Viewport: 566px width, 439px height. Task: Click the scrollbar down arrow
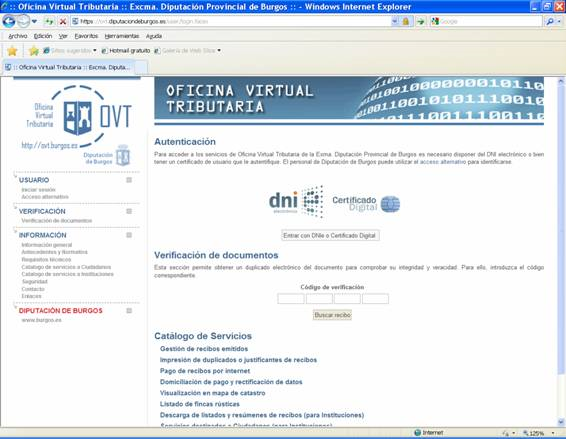561,422
